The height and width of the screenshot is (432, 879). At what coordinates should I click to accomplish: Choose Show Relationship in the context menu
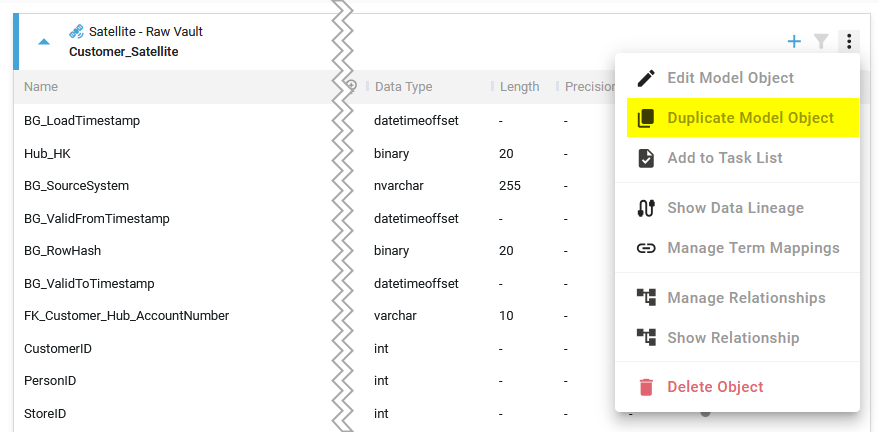(x=733, y=338)
